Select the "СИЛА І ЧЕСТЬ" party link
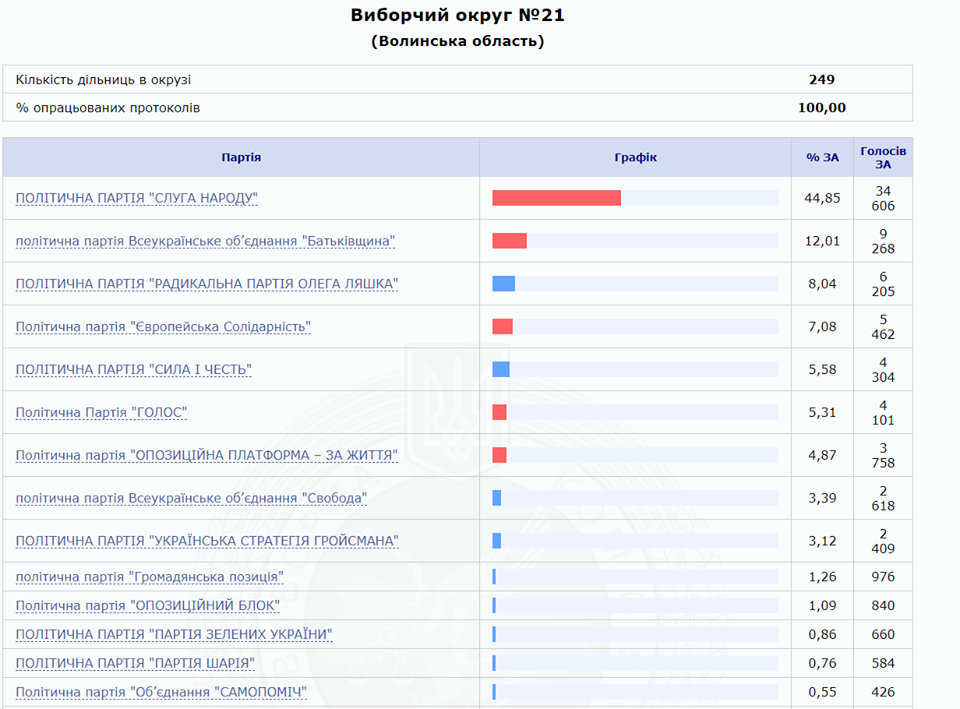The width and height of the screenshot is (960, 709). coord(134,370)
